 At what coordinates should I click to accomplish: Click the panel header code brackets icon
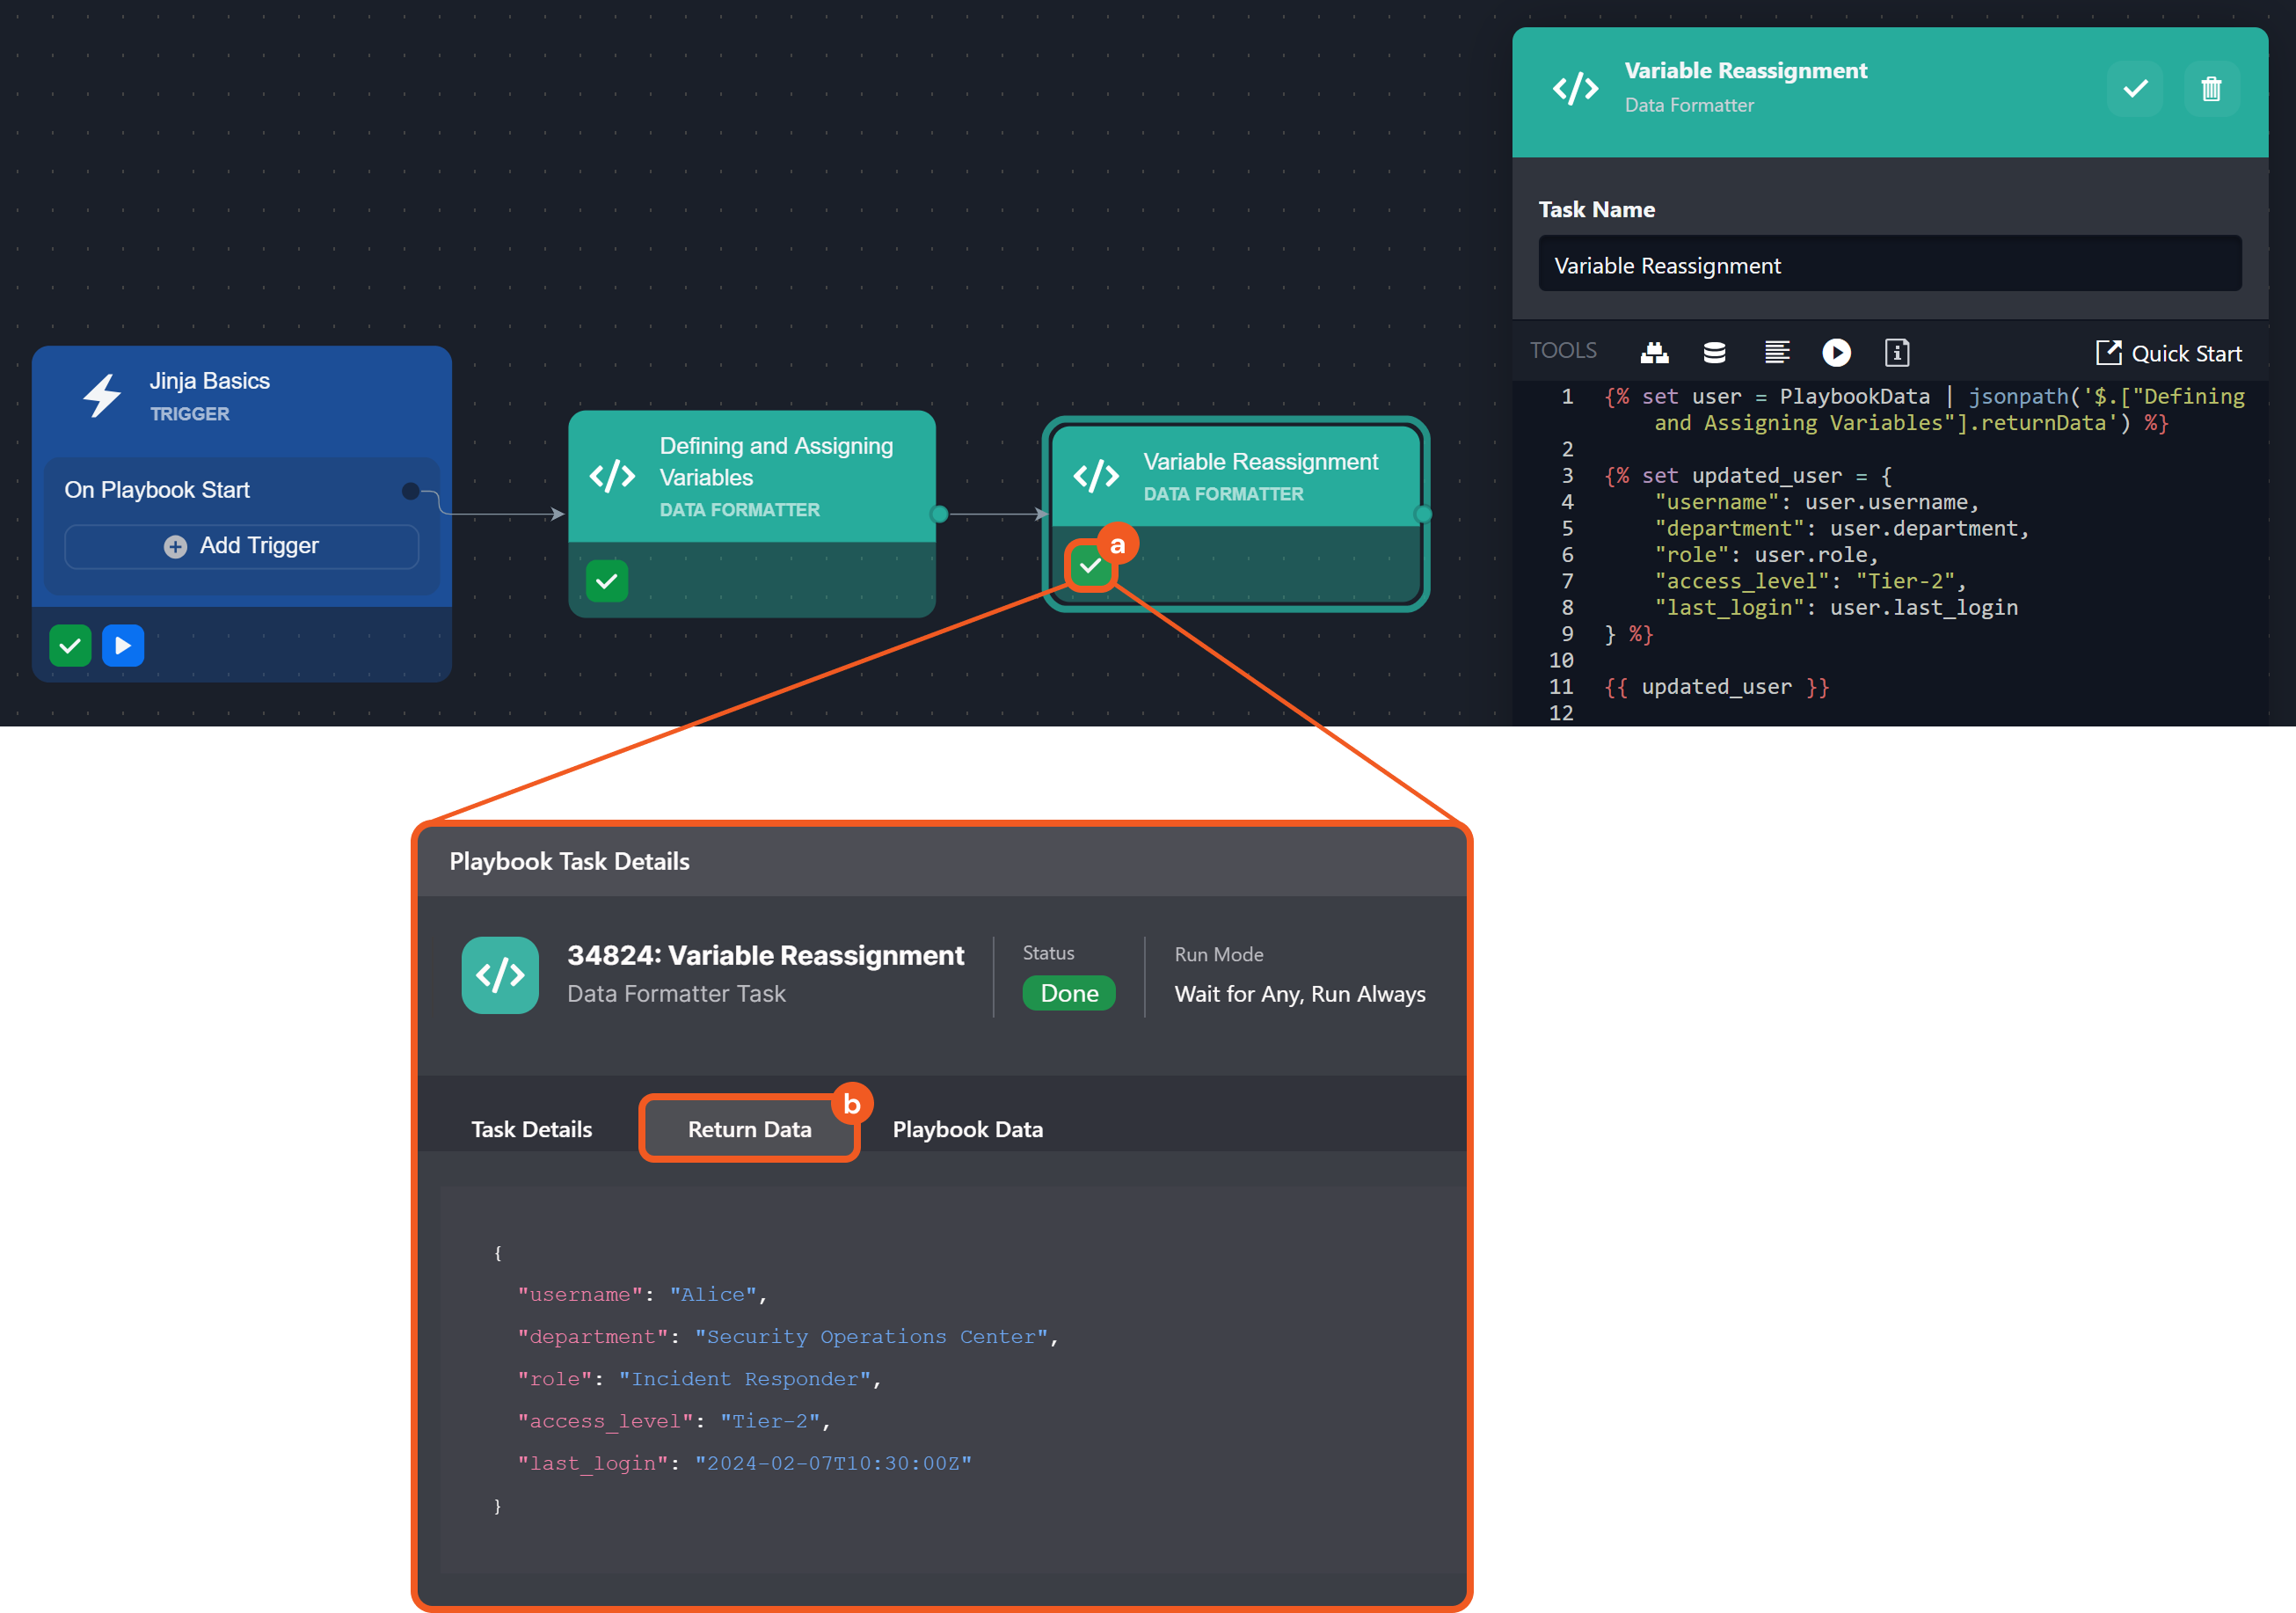coord(1575,89)
